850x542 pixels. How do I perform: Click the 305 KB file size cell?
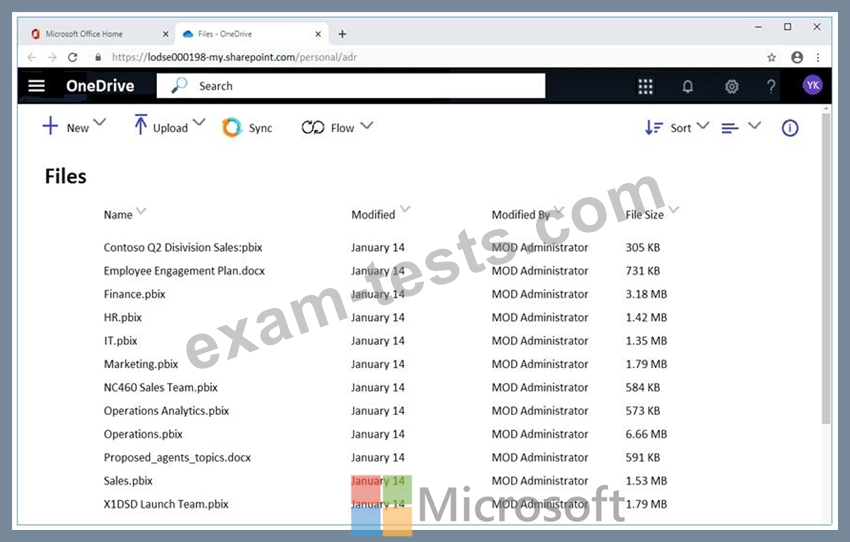643,248
